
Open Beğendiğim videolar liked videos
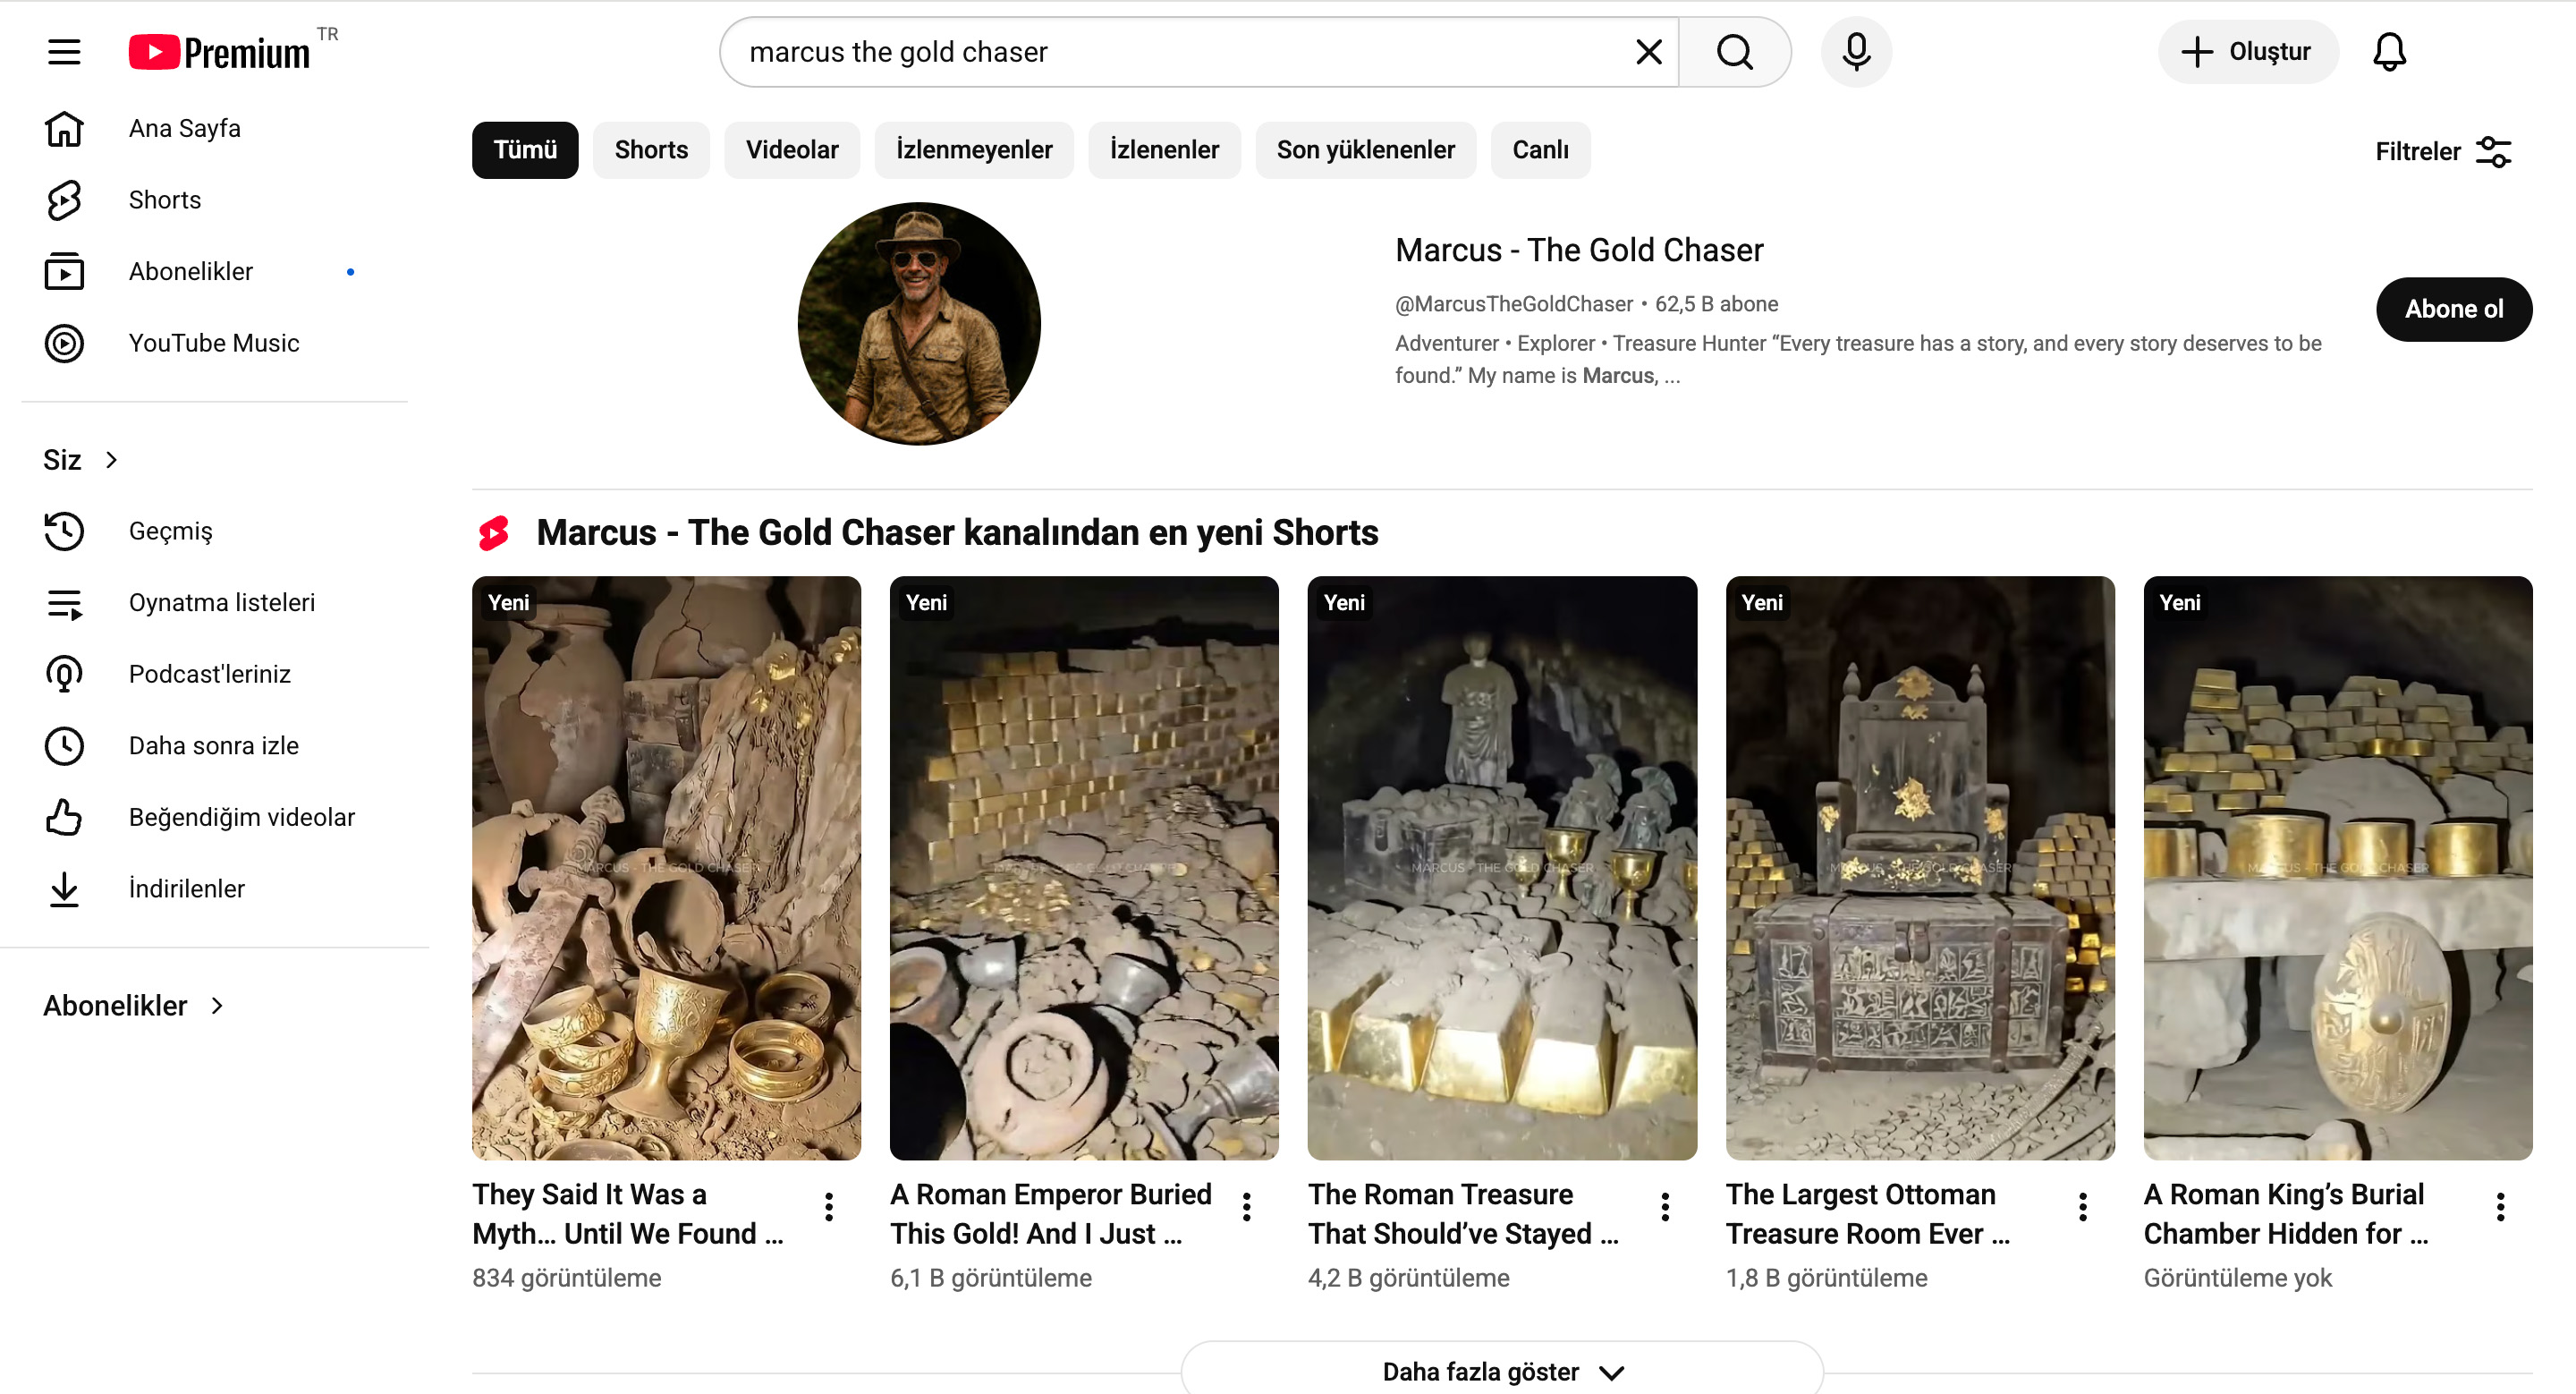(x=241, y=817)
